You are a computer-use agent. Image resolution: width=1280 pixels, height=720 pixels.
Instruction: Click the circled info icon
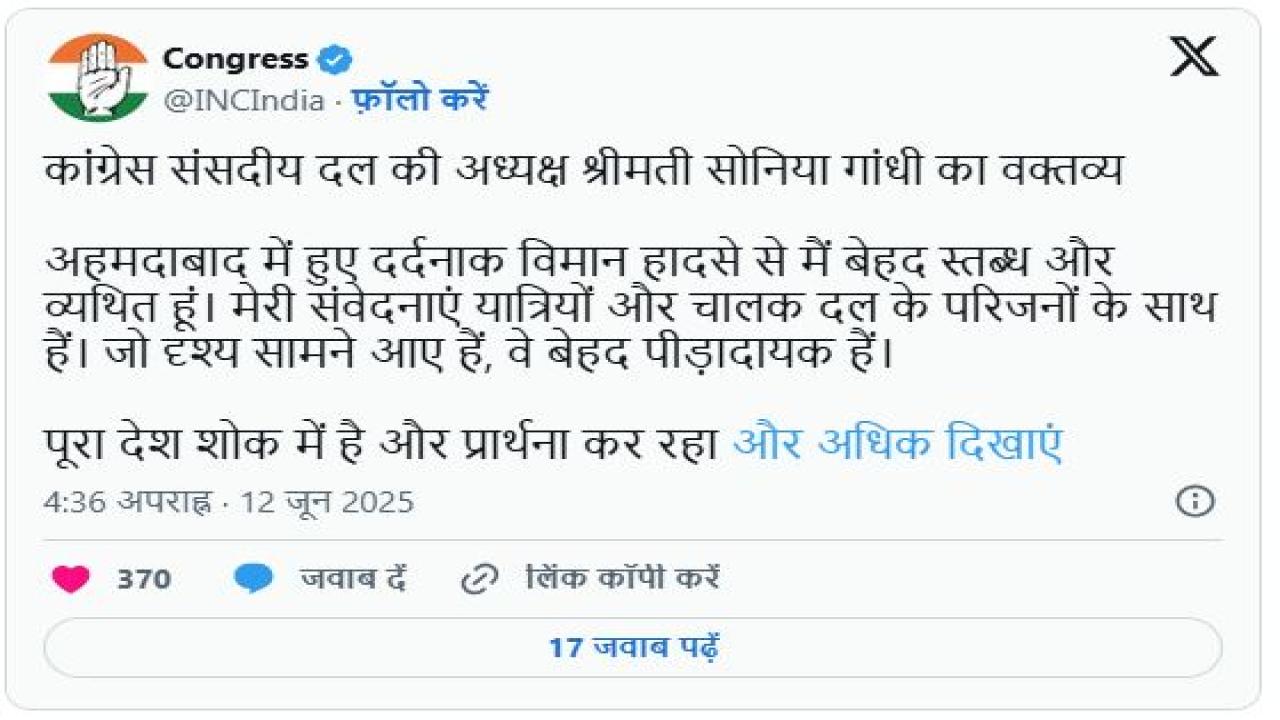(1195, 501)
